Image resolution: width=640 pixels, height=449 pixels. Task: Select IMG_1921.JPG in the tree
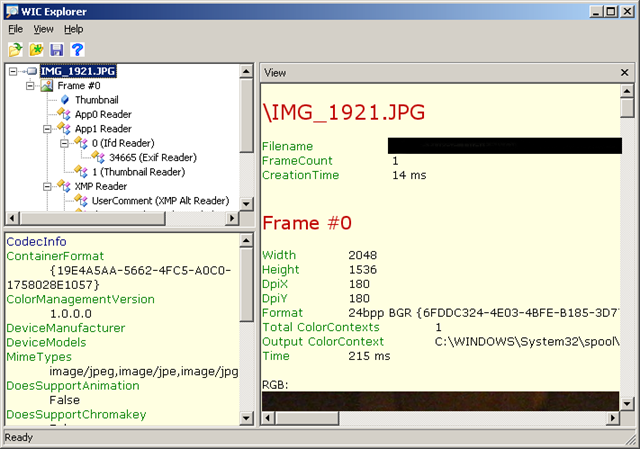click(x=78, y=71)
